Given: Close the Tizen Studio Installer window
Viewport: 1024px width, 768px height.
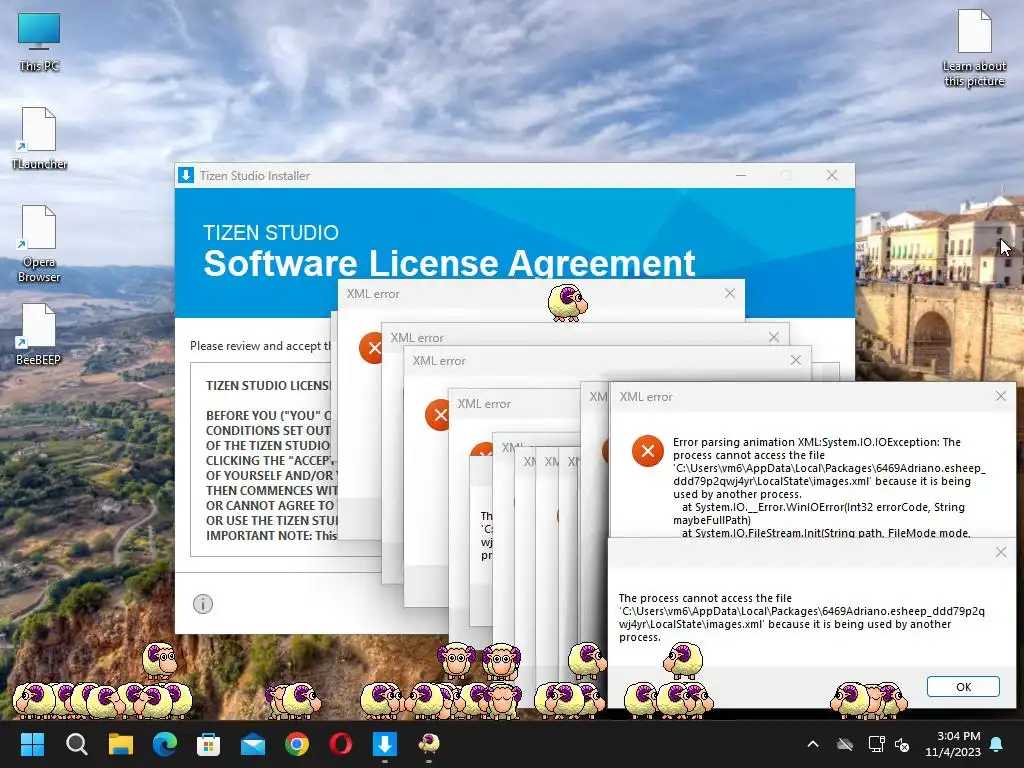Looking at the screenshot, I should (x=831, y=175).
